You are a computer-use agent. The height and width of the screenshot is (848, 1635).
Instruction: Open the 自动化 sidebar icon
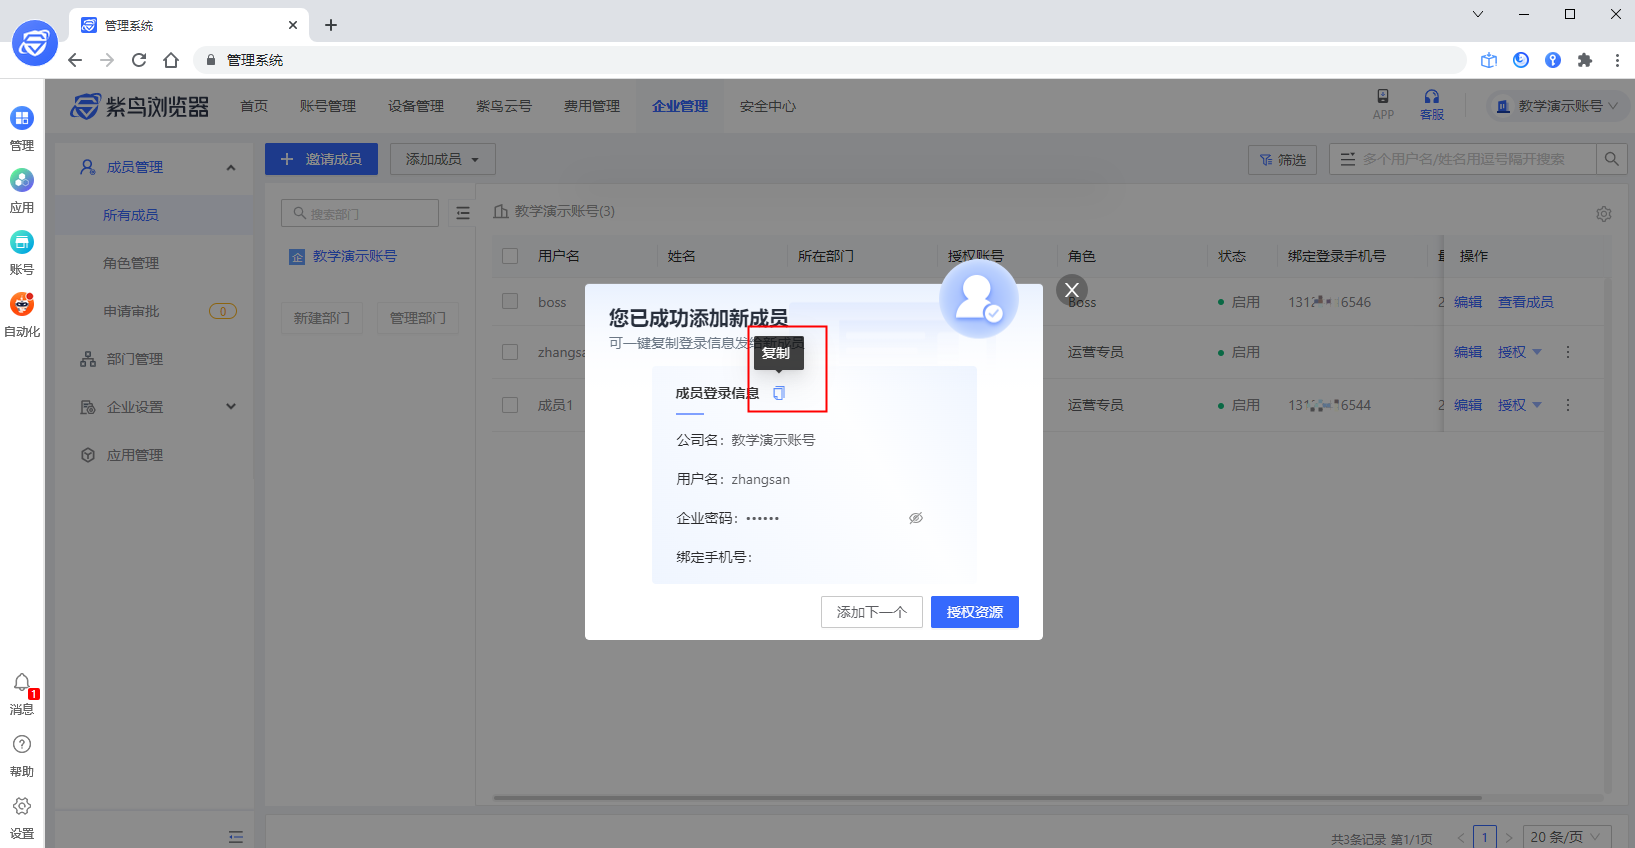22,305
